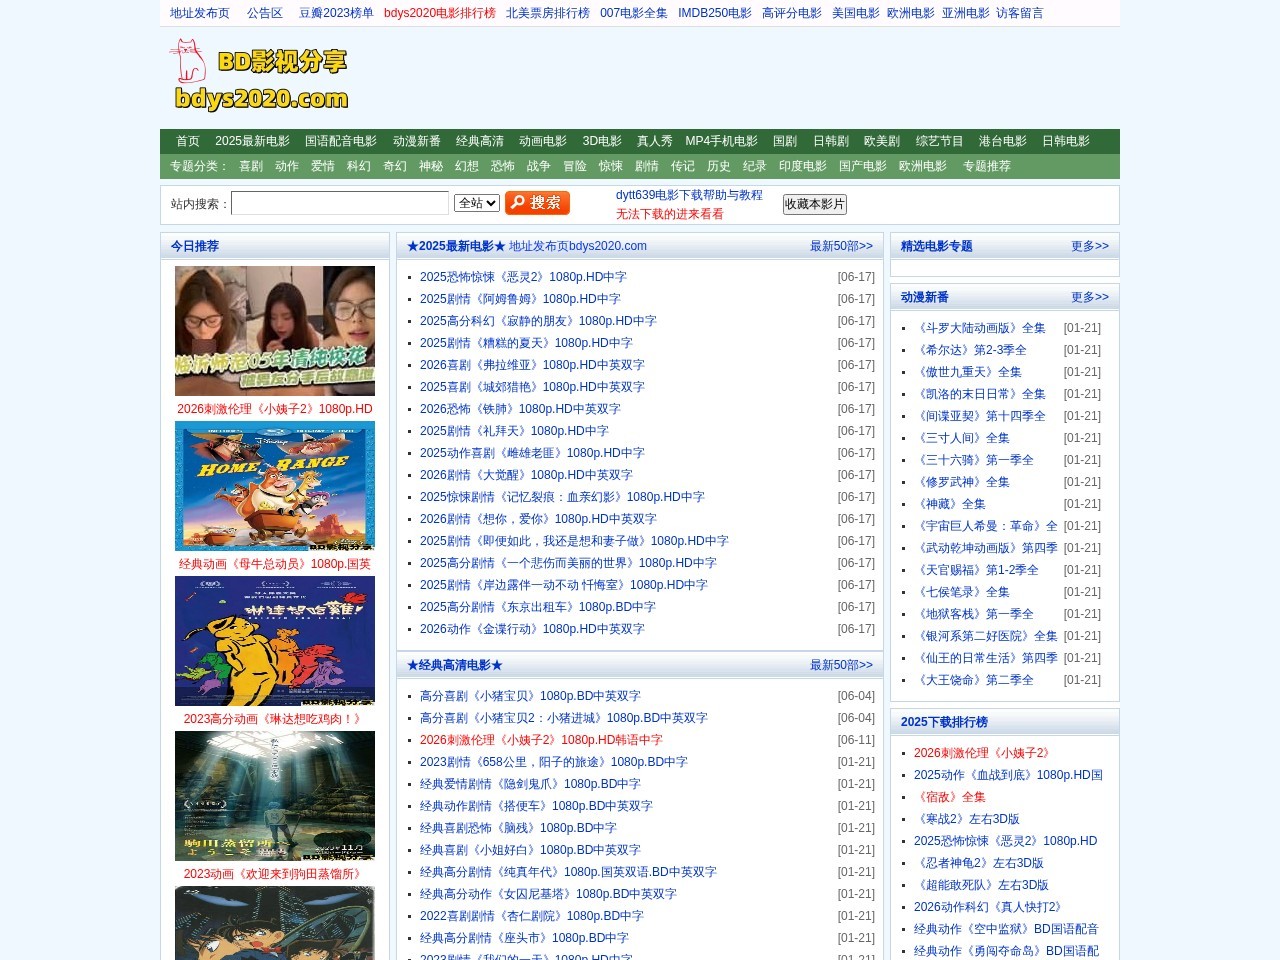Open 《修罗武神》全集 anime link
Image resolution: width=1280 pixels, height=960 pixels.
[x=962, y=482]
